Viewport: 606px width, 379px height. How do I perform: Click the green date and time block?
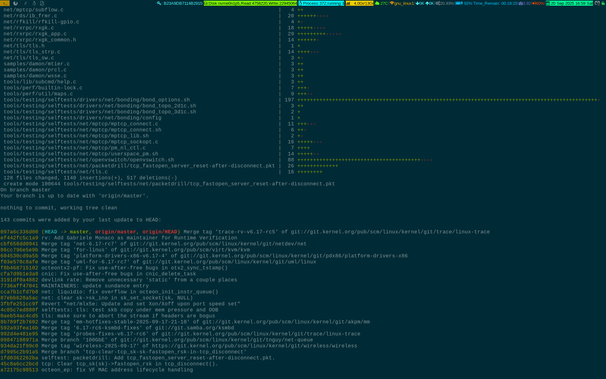pos(569,3)
